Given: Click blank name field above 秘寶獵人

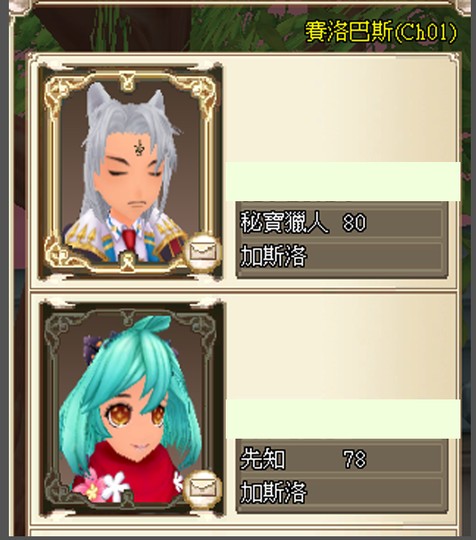Looking at the screenshot, I should (343, 181).
